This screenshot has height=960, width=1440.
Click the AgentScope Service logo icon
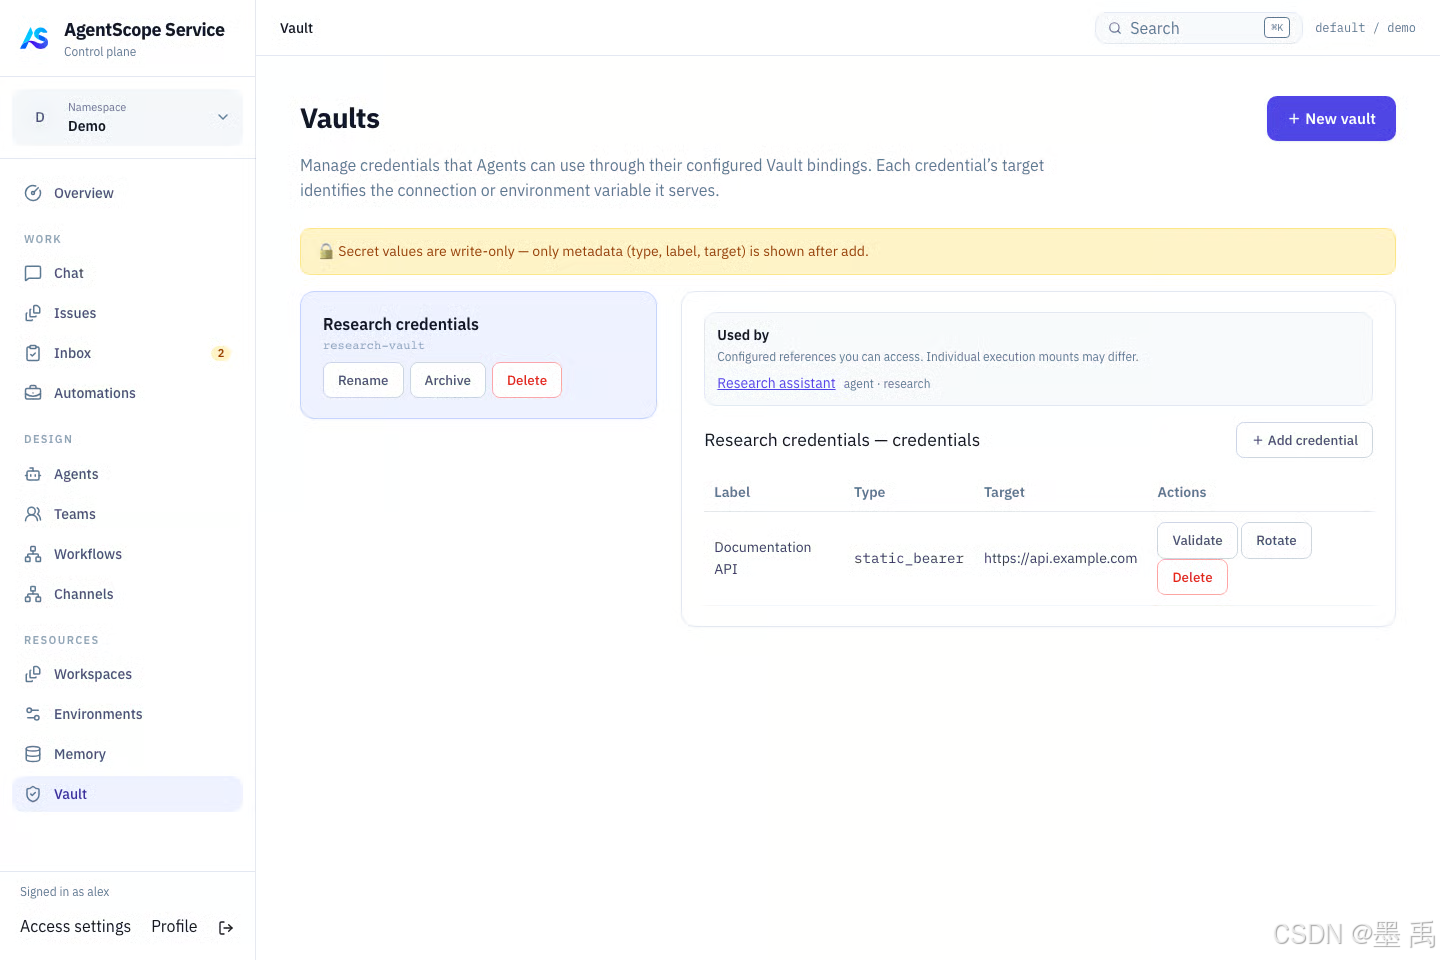tap(34, 39)
